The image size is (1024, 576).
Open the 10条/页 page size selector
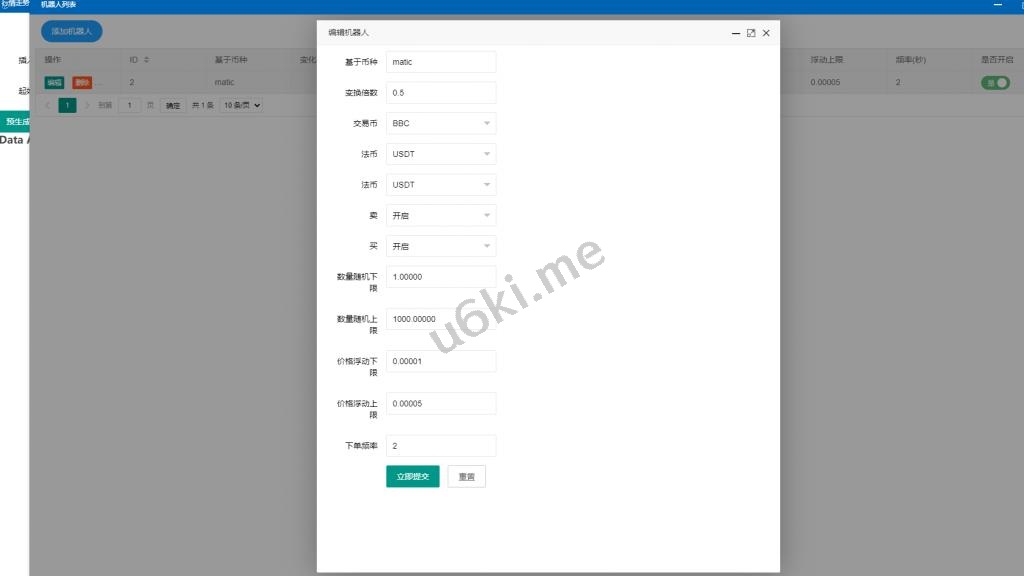click(x=242, y=105)
